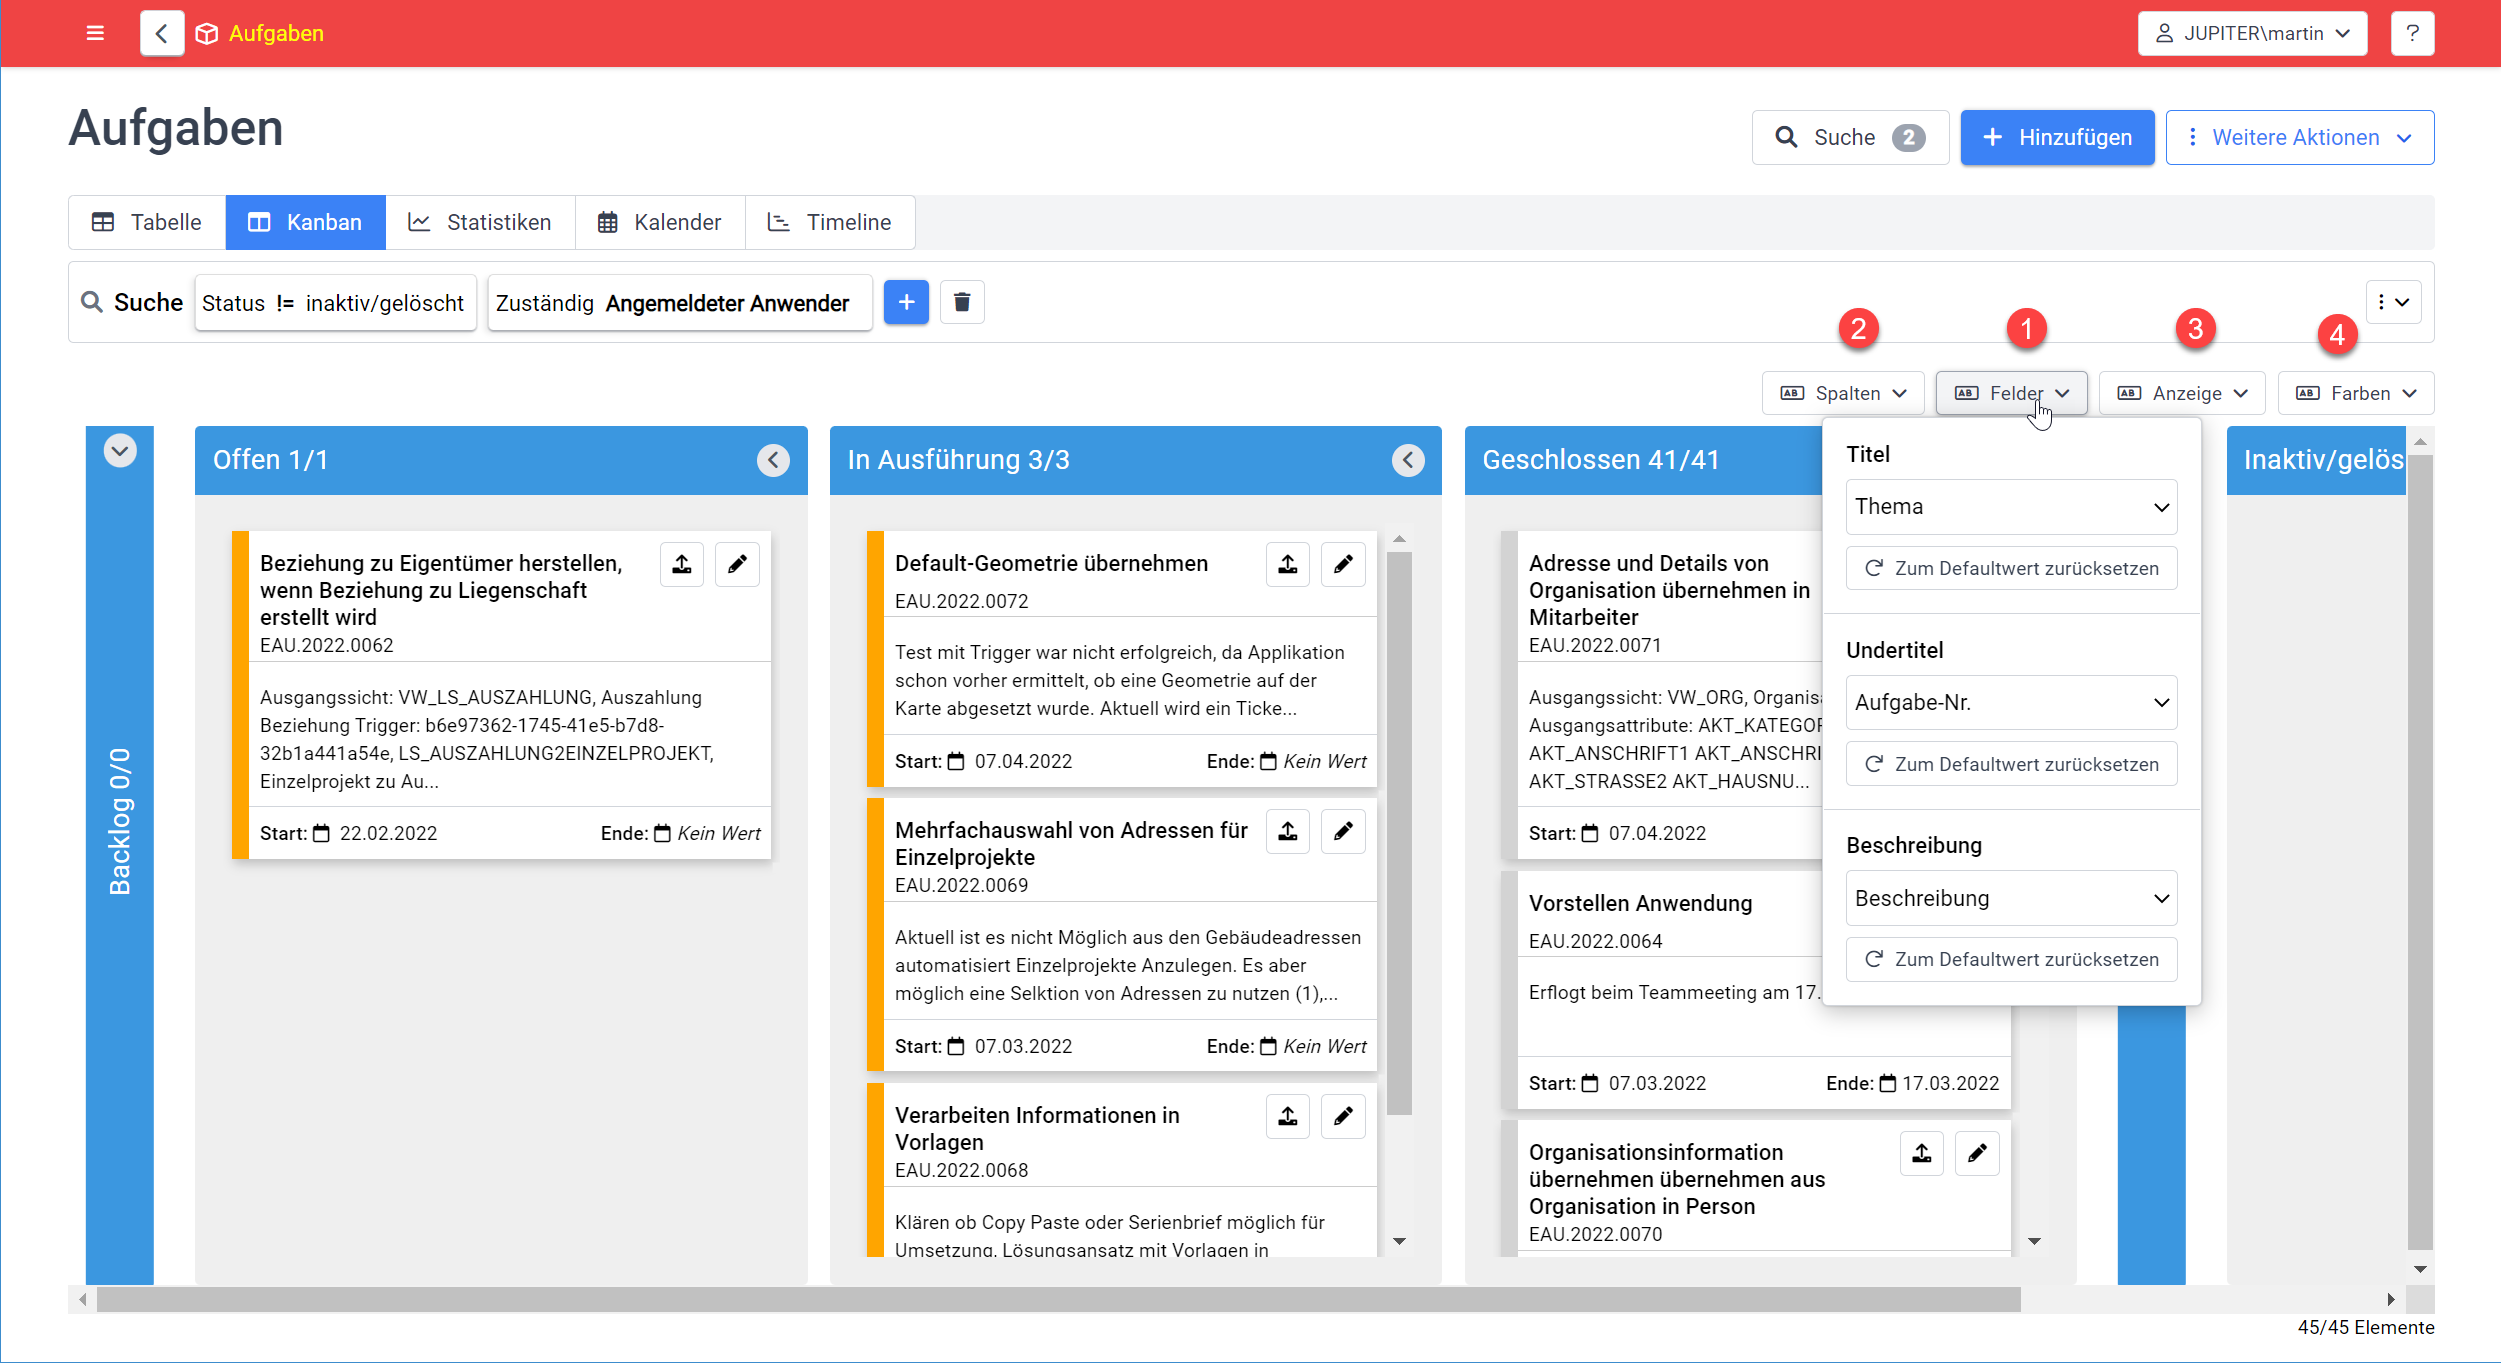Reset Titel to default value
Image resolution: width=2501 pixels, height=1363 pixels.
[2011, 568]
